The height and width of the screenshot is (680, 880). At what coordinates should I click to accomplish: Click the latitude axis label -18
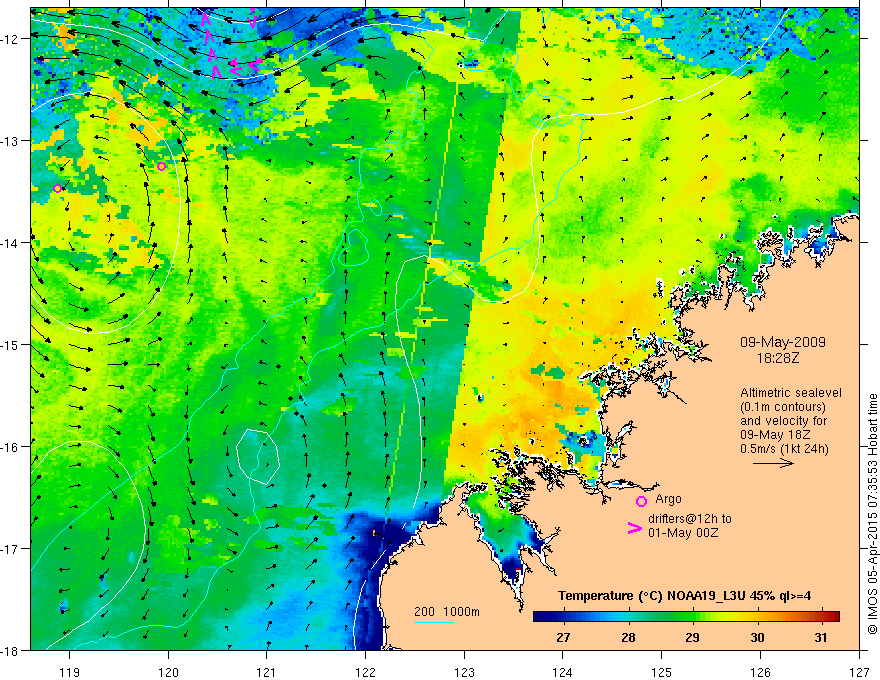point(11,650)
